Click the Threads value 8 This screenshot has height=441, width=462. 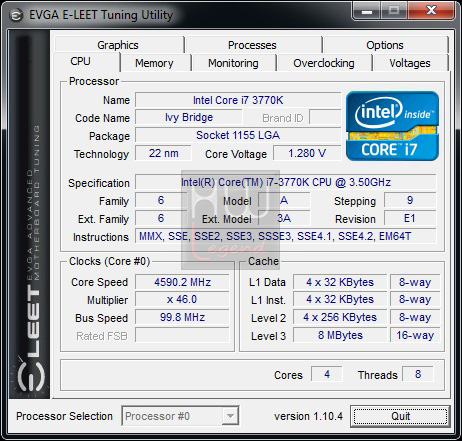click(x=418, y=374)
